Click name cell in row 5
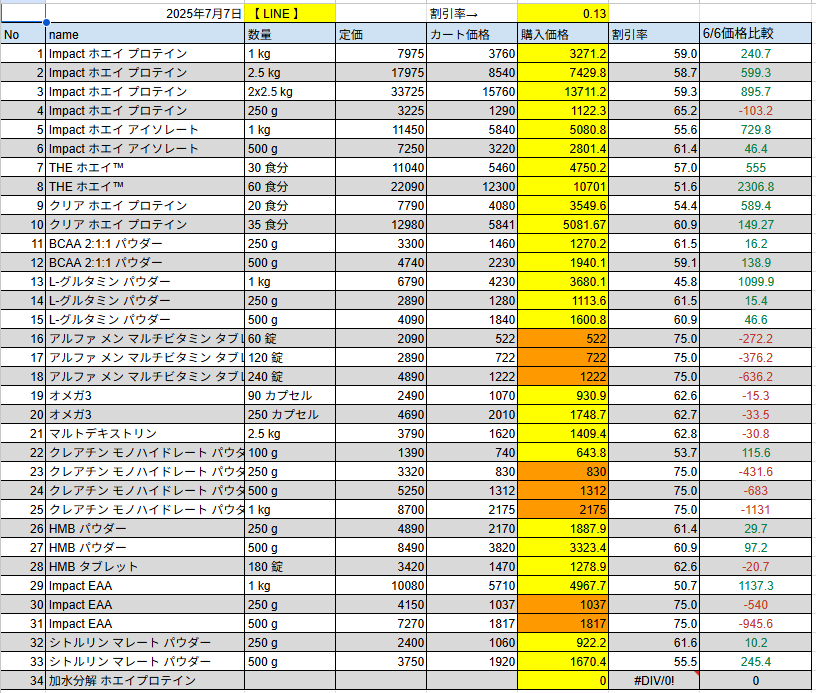 [145, 130]
